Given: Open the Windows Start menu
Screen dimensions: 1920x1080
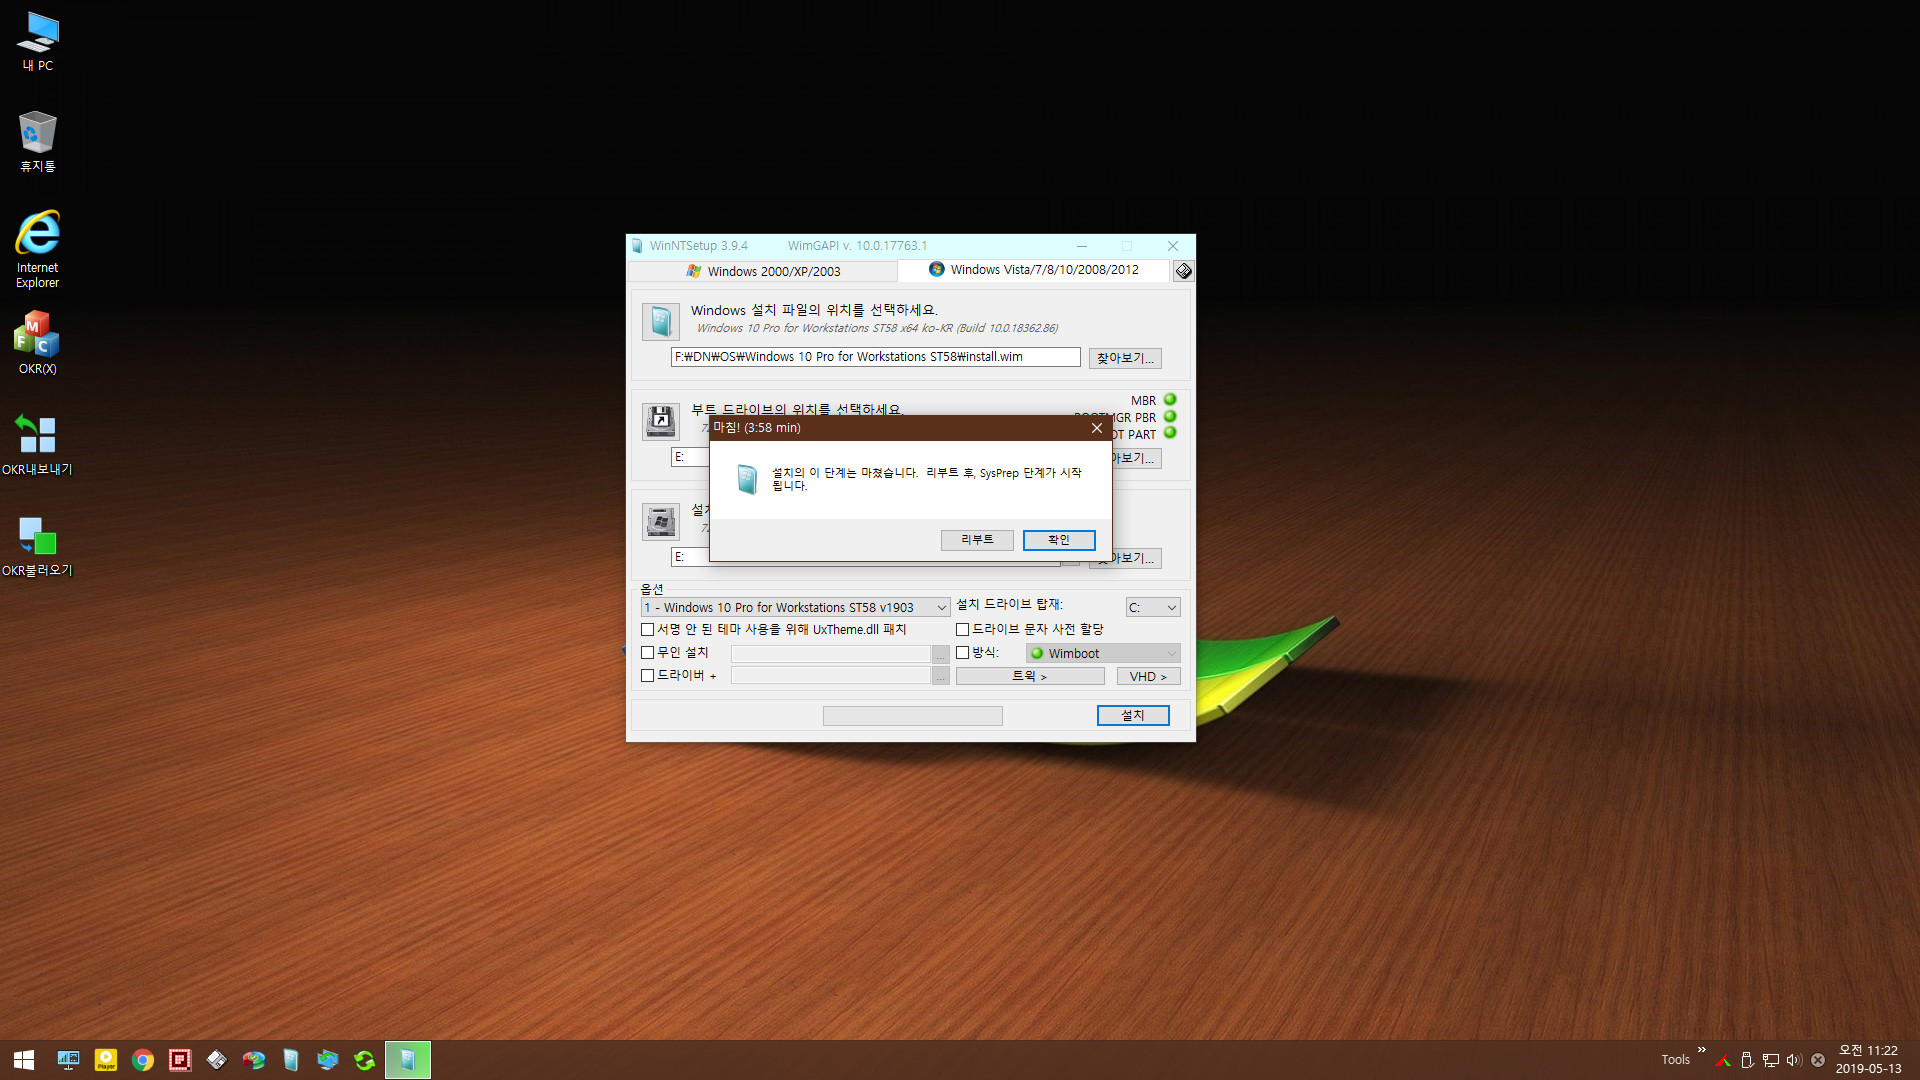Looking at the screenshot, I should pyautogui.click(x=24, y=1060).
